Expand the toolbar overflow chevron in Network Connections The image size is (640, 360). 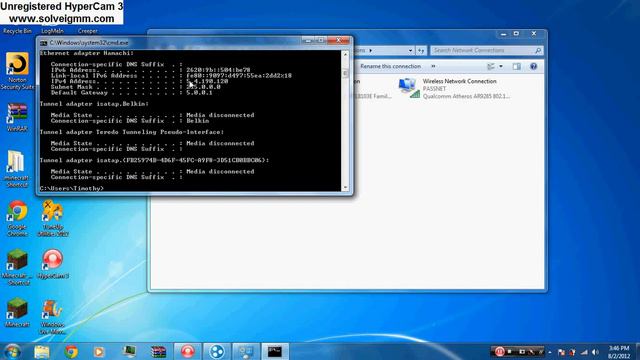tap(433, 66)
